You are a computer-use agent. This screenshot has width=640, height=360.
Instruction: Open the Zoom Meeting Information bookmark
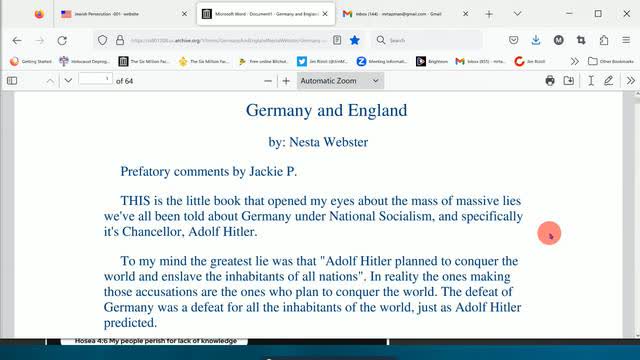click(382, 61)
